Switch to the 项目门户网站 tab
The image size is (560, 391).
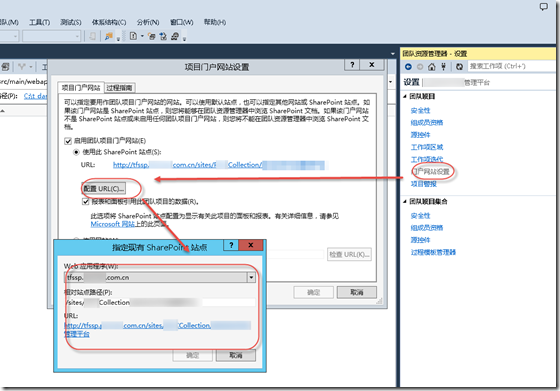click(x=81, y=87)
